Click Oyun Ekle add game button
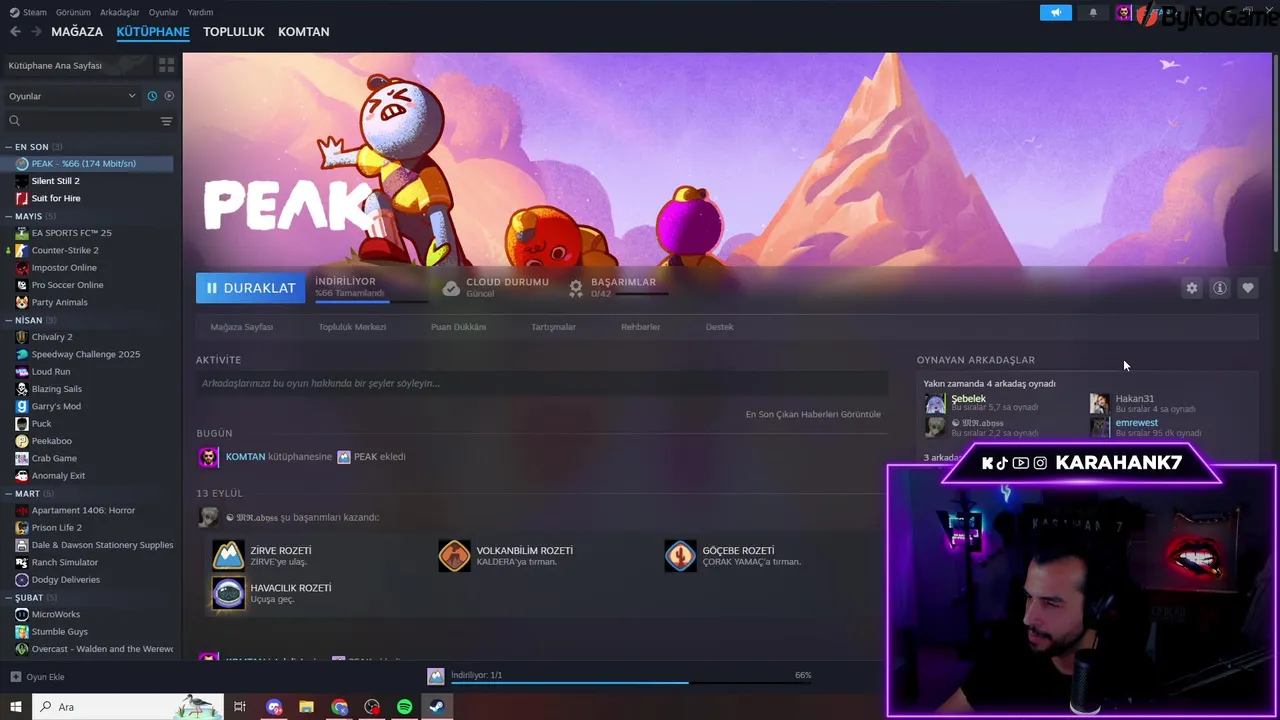1280x720 pixels. (x=38, y=677)
